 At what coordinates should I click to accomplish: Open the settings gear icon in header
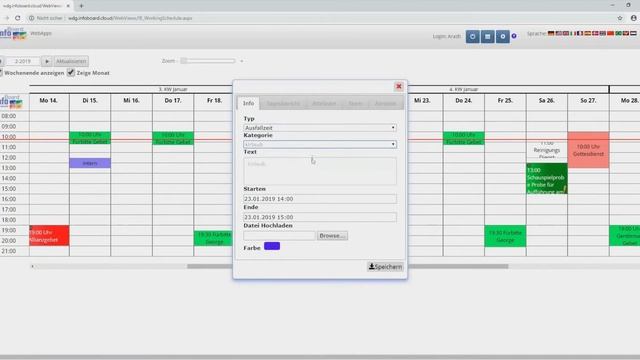pos(502,37)
